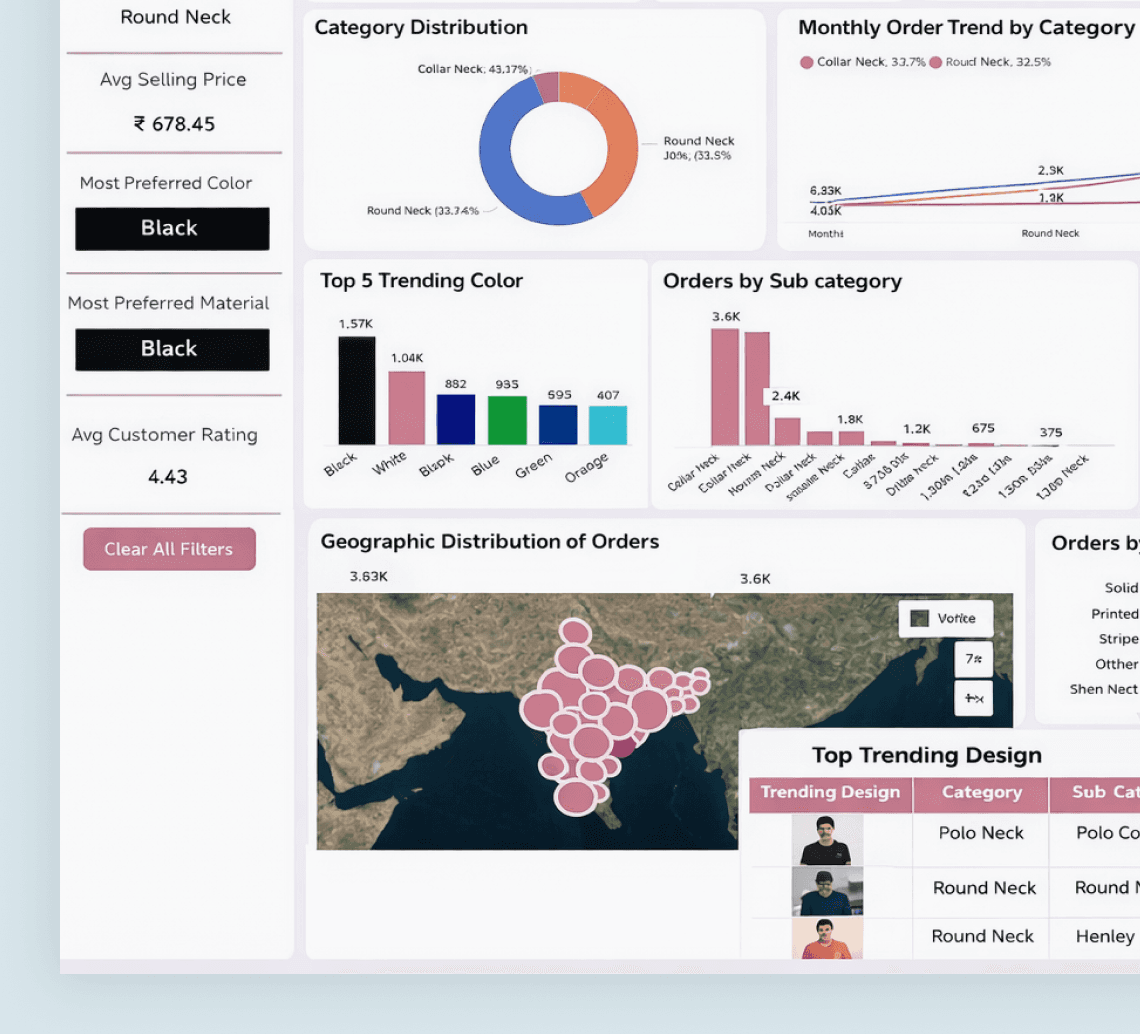1140x1034 pixels.
Task: Click the largest southern map bubble
Action: tap(576, 797)
